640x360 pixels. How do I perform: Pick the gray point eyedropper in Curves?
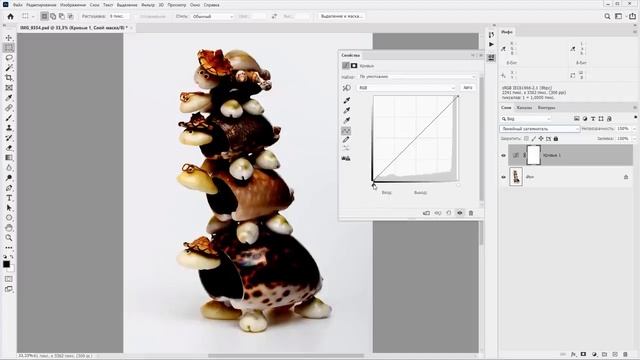pos(347,110)
